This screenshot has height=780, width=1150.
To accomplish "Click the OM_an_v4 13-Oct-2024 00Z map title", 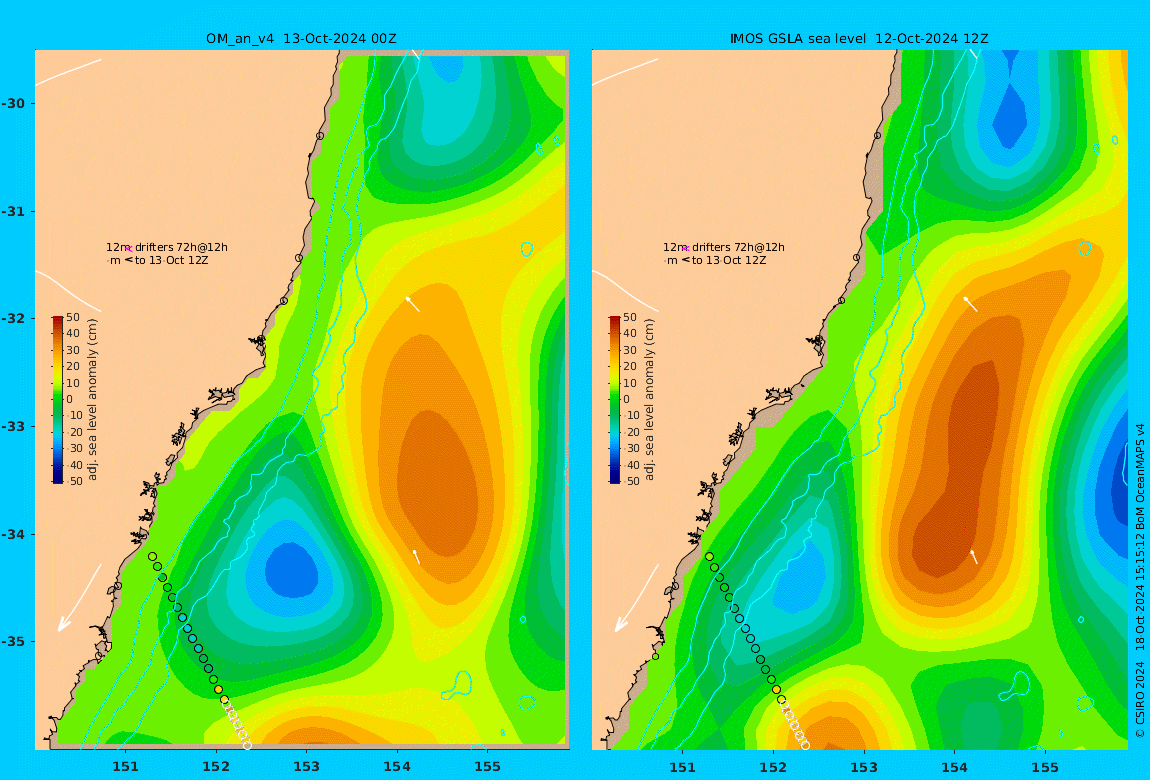I will [301, 38].
